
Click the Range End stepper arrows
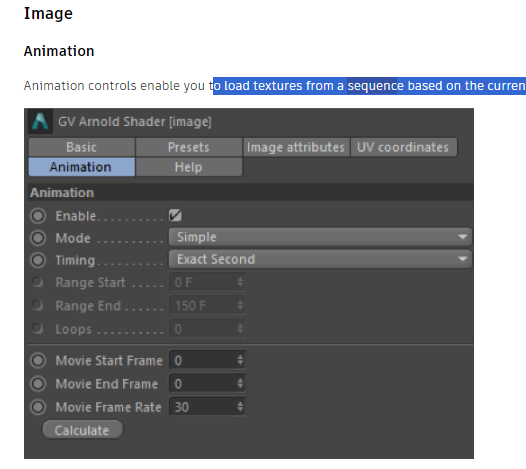tap(240, 306)
